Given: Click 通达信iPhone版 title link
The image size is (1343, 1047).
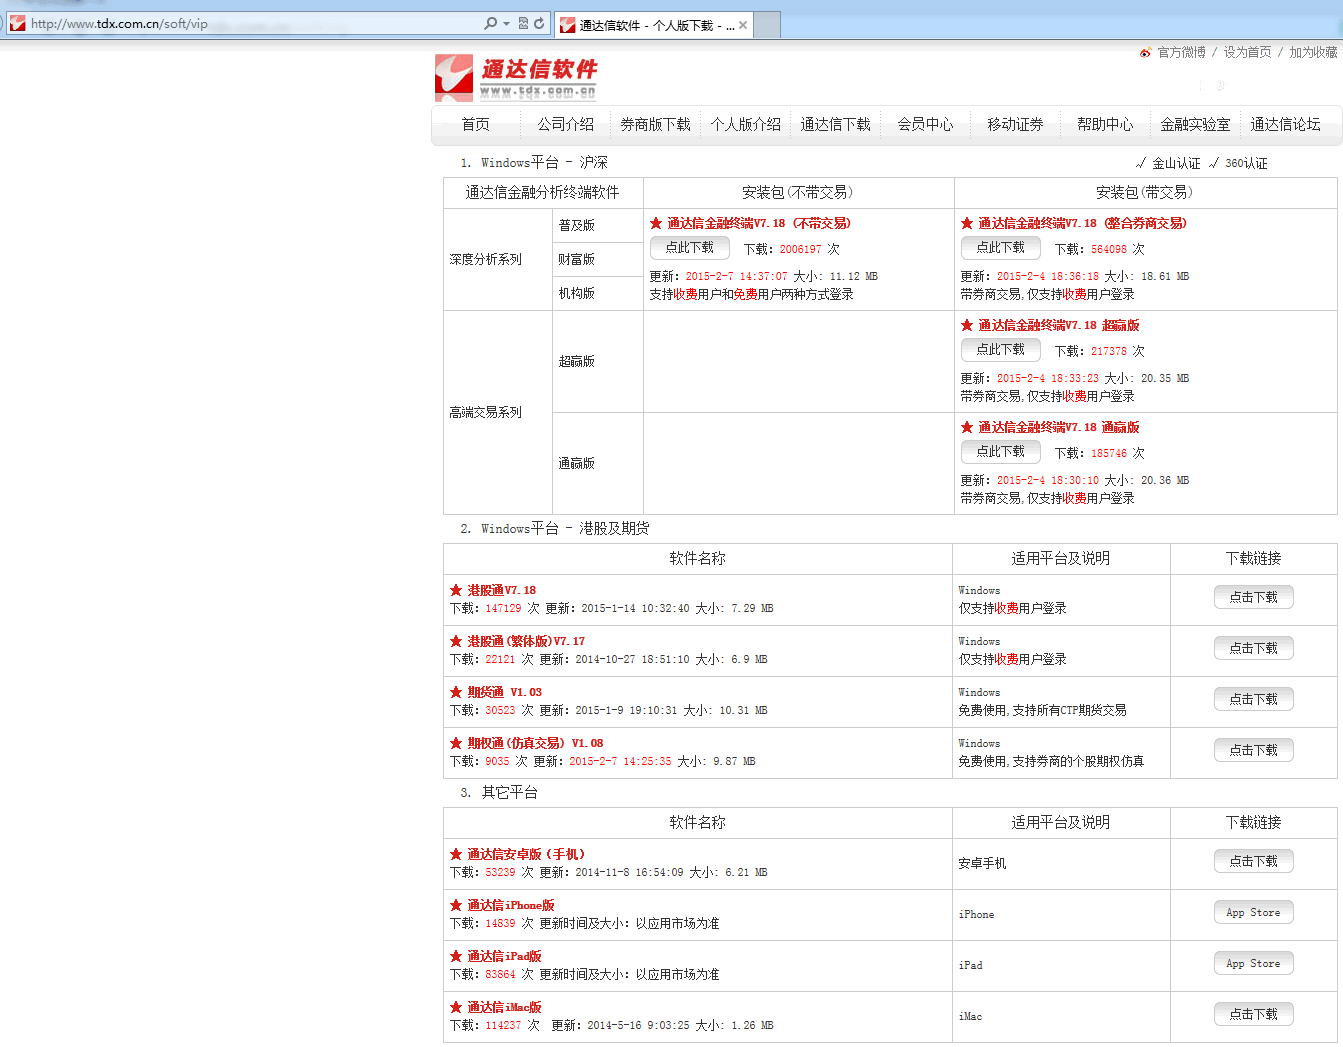Looking at the screenshot, I should 511,905.
